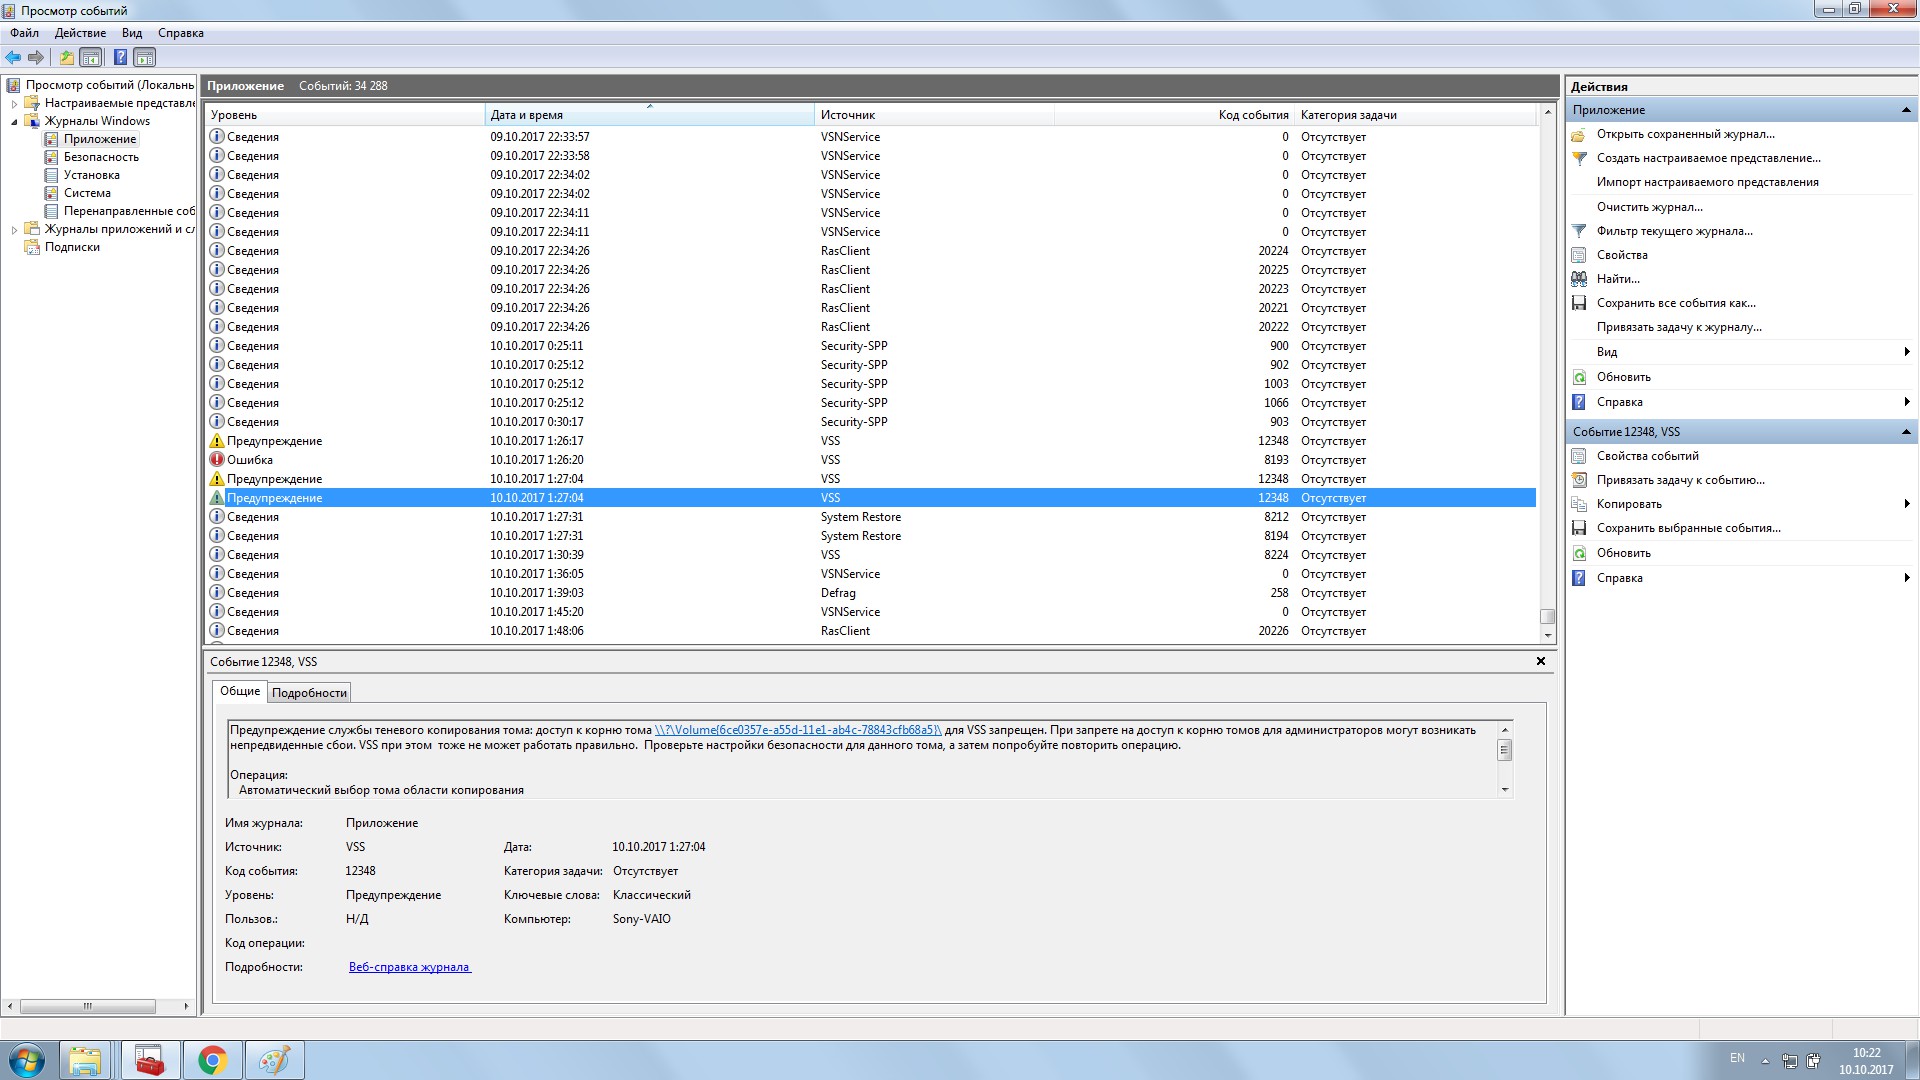The height and width of the screenshot is (1080, 1920).
Task: Click the blue help question-mark toolbar icon
Action: click(x=120, y=58)
